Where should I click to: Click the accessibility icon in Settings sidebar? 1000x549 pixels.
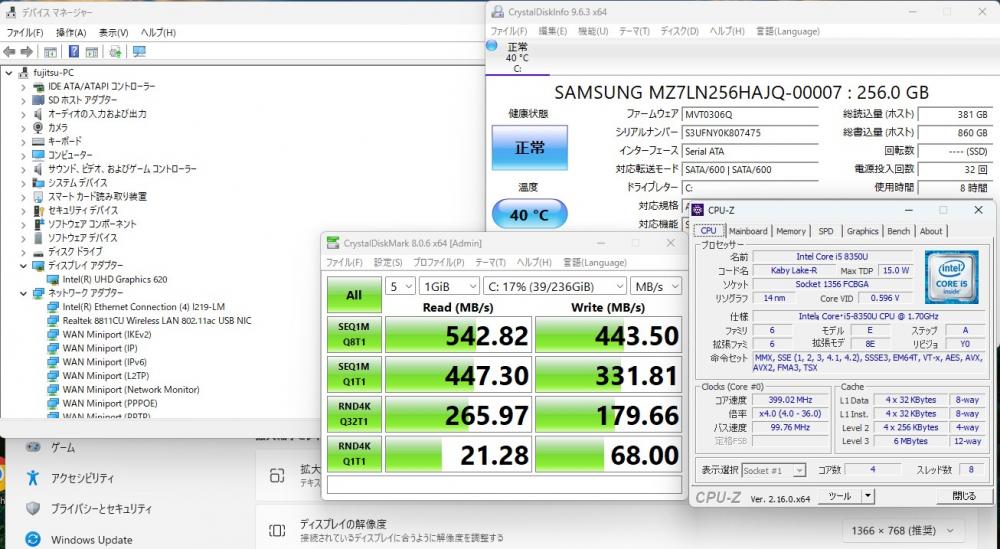pyautogui.click(x=33, y=477)
